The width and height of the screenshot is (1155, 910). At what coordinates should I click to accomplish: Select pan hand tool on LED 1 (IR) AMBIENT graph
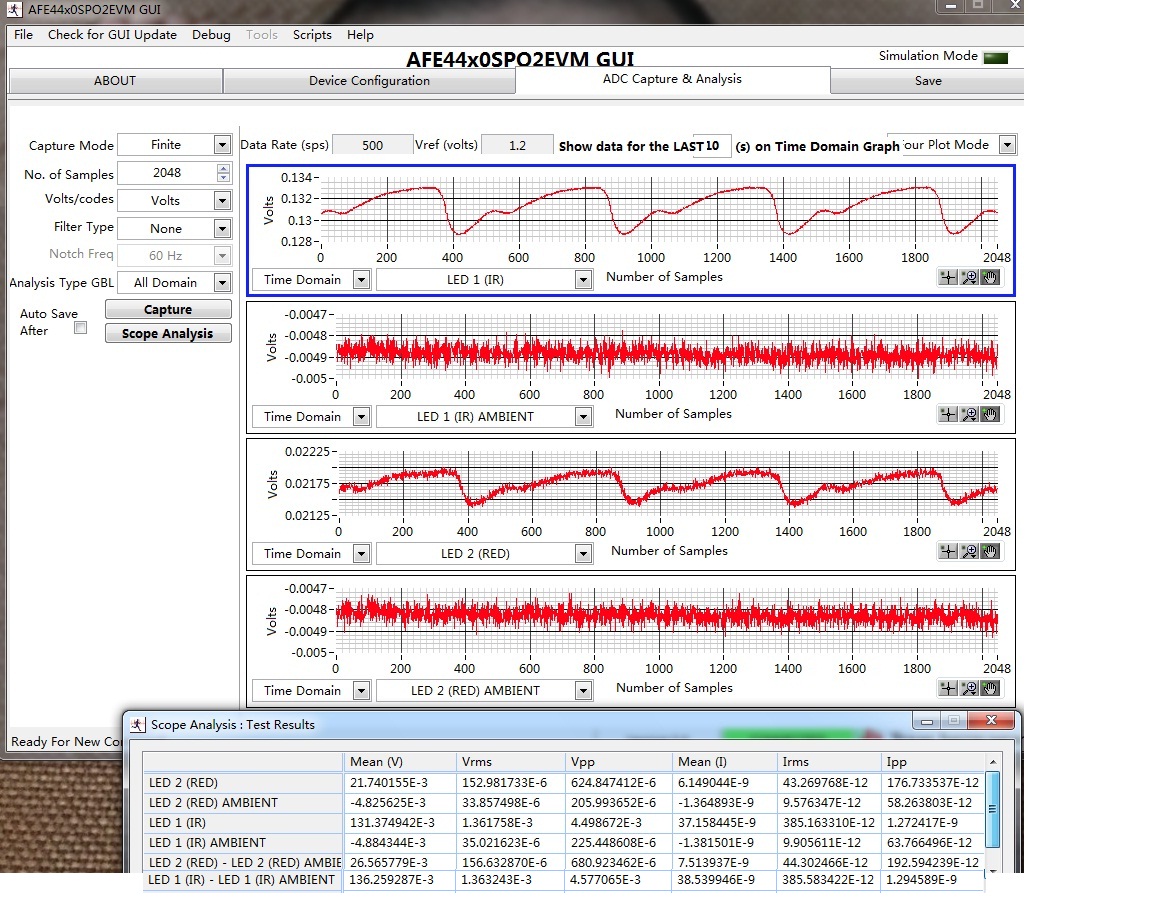[991, 414]
